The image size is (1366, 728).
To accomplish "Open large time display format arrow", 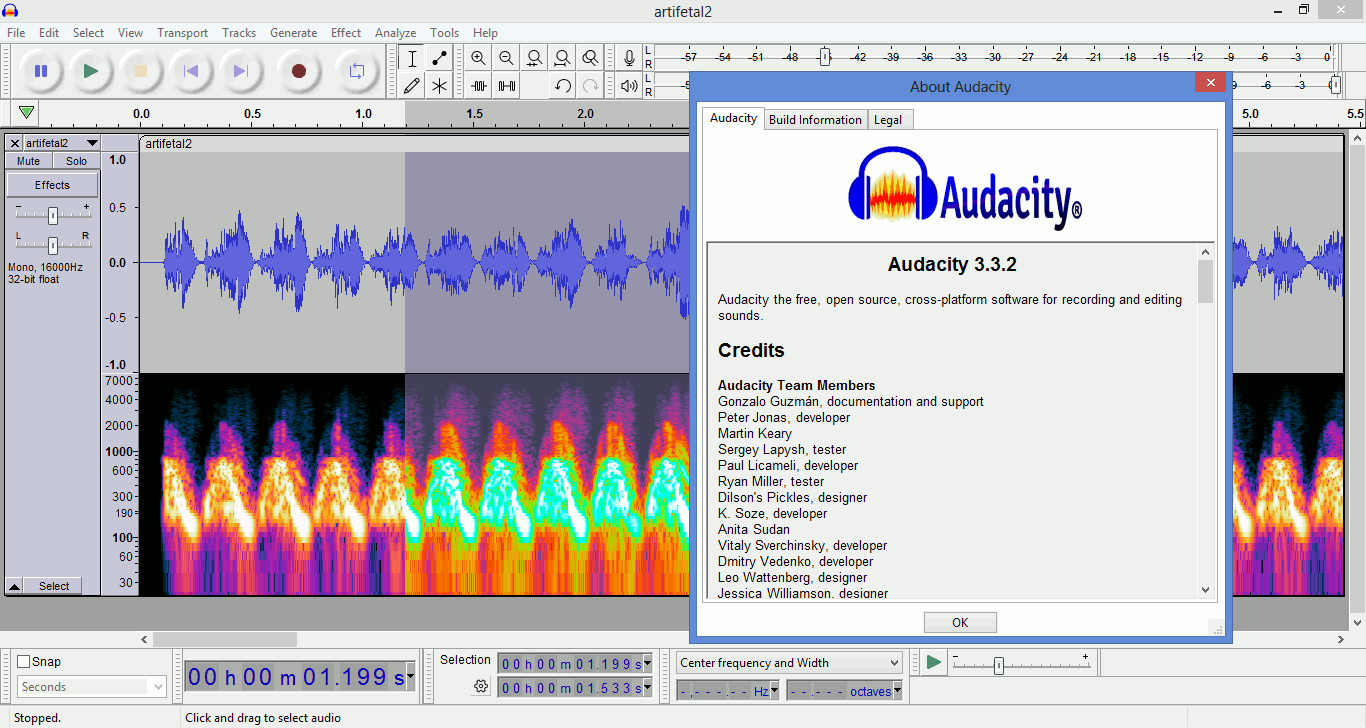I will (x=410, y=677).
